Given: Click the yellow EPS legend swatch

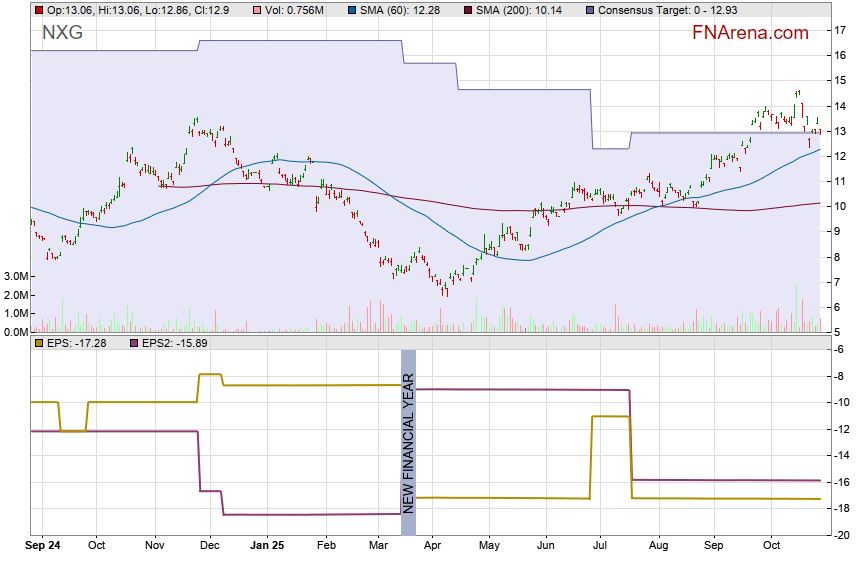Looking at the screenshot, I should click(39, 343).
